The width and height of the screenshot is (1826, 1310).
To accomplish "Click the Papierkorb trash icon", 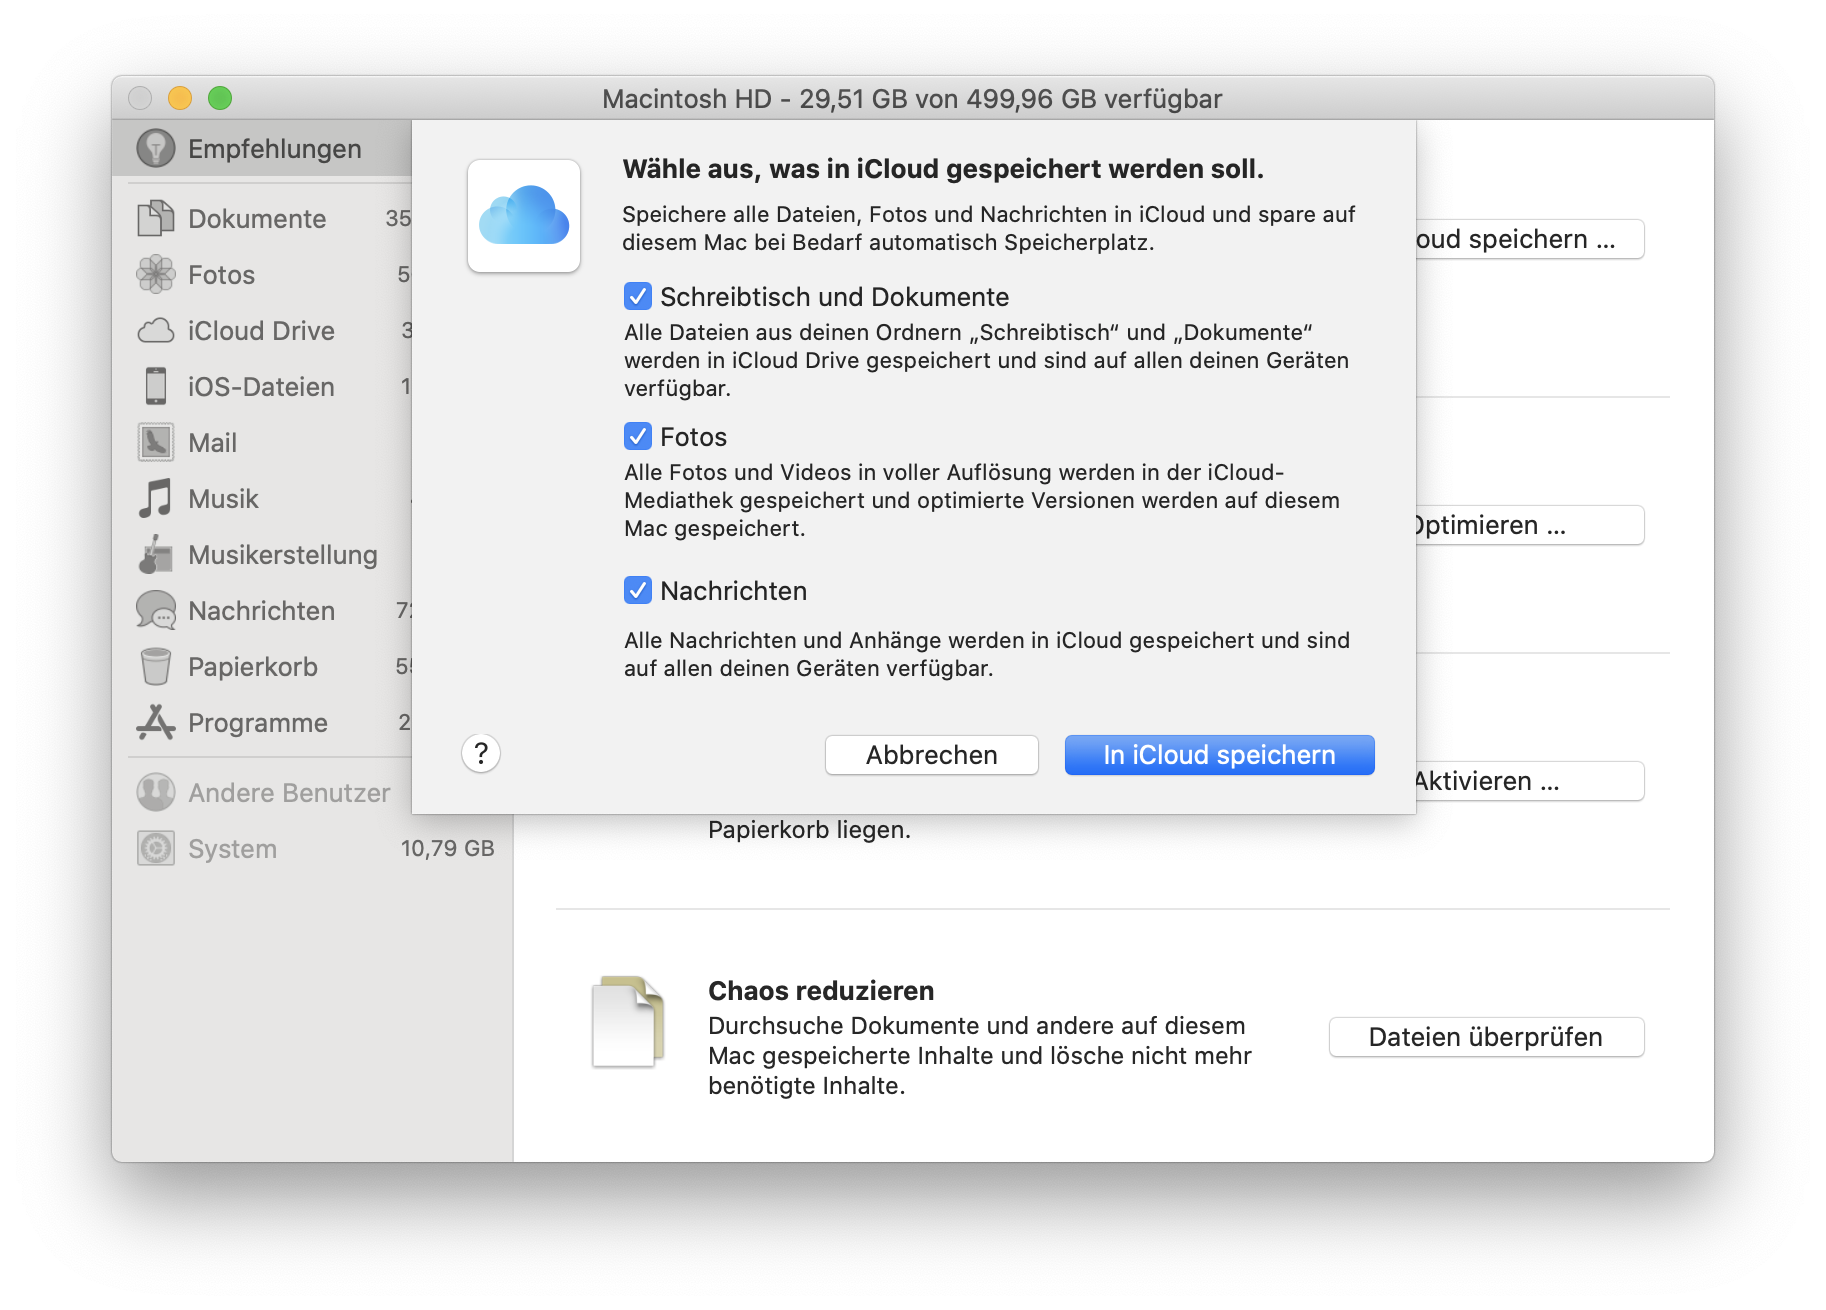I will click(156, 666).
